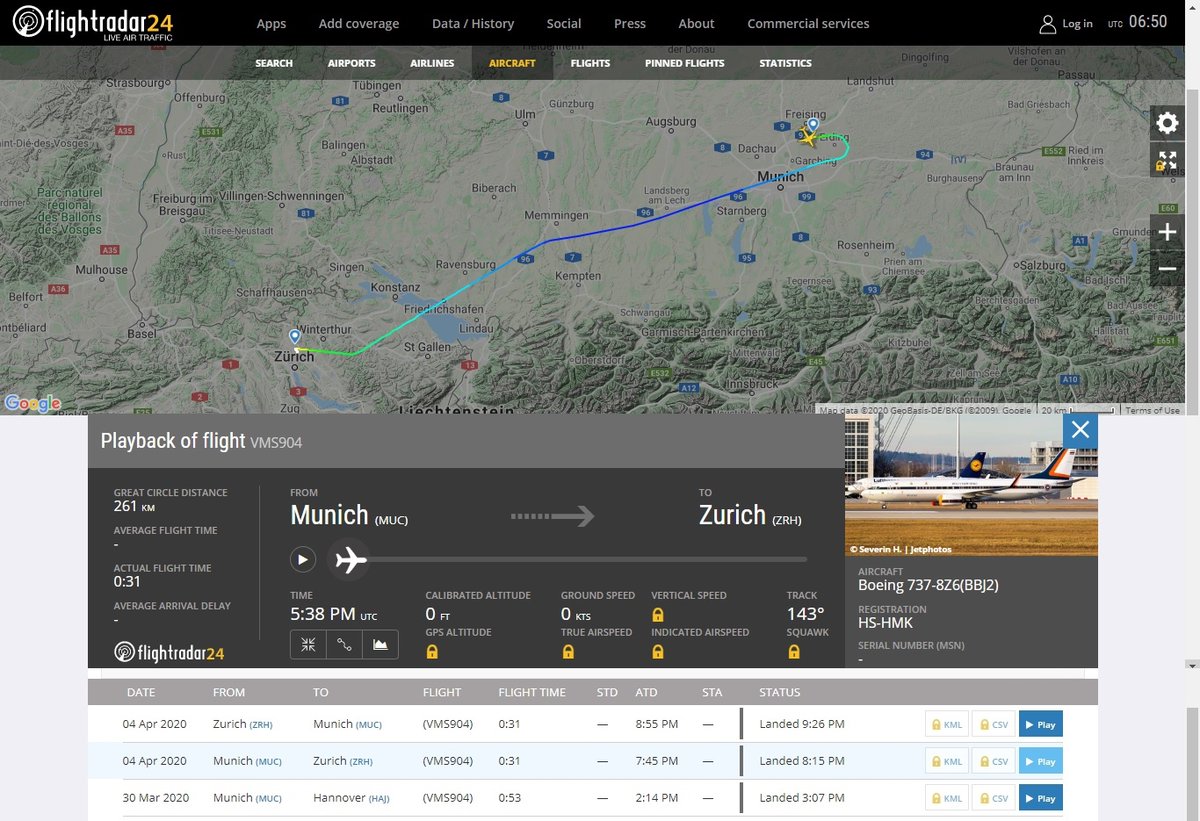Open map Terms of Use link
Image resolution: width=1200 pixels, height=821 pixels.
(x=1152, y=410)
